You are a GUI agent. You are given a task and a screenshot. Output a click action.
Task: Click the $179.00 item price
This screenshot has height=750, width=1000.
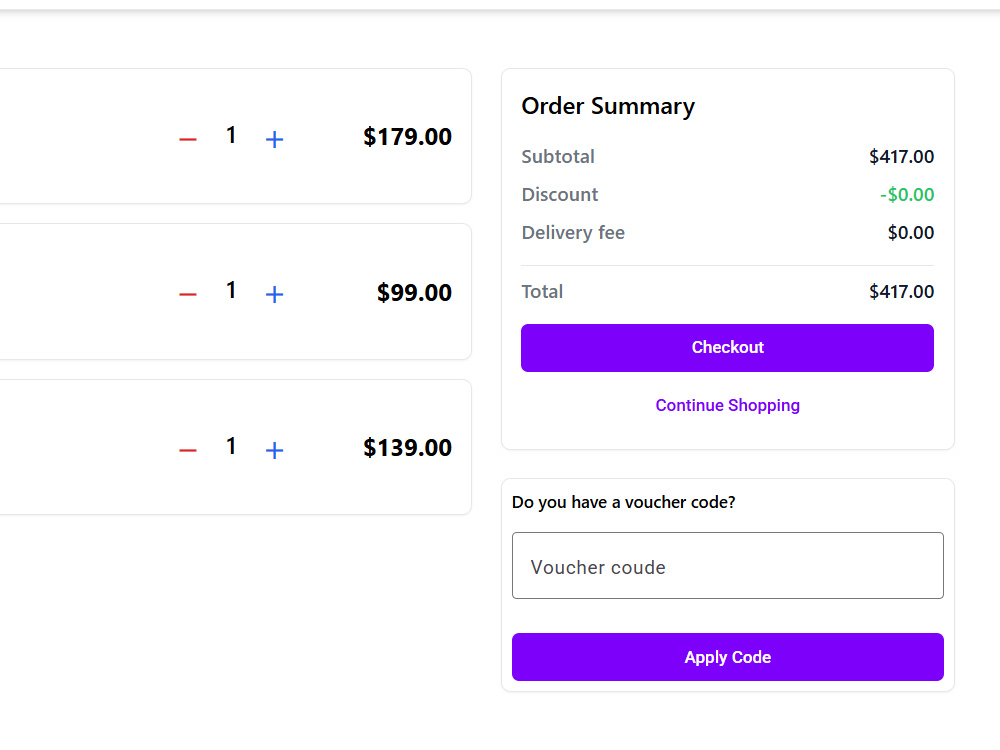click(408, 136)
